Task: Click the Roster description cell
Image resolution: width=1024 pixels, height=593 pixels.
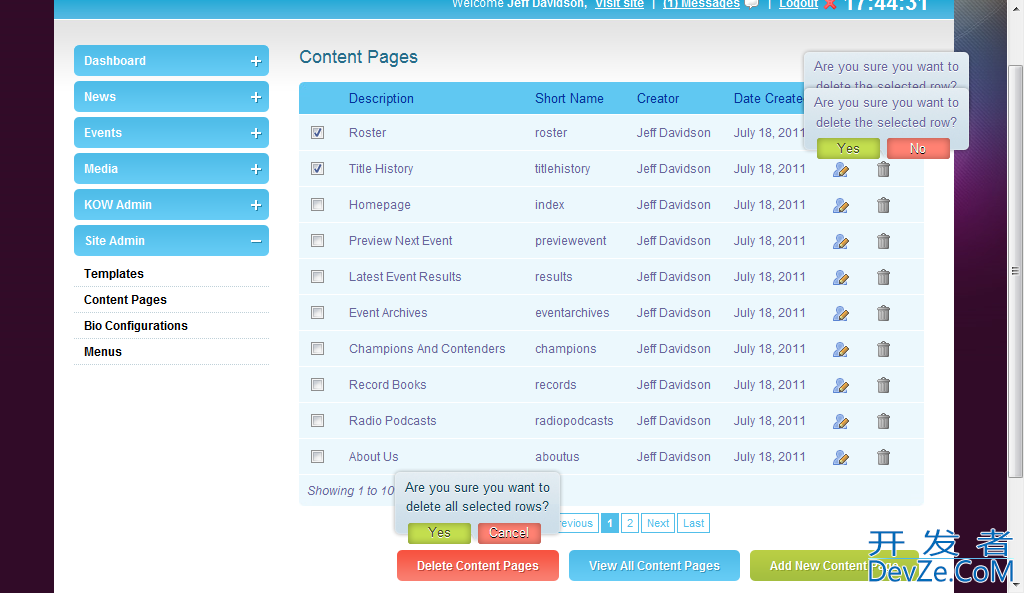Action: [x=367, y=133]
